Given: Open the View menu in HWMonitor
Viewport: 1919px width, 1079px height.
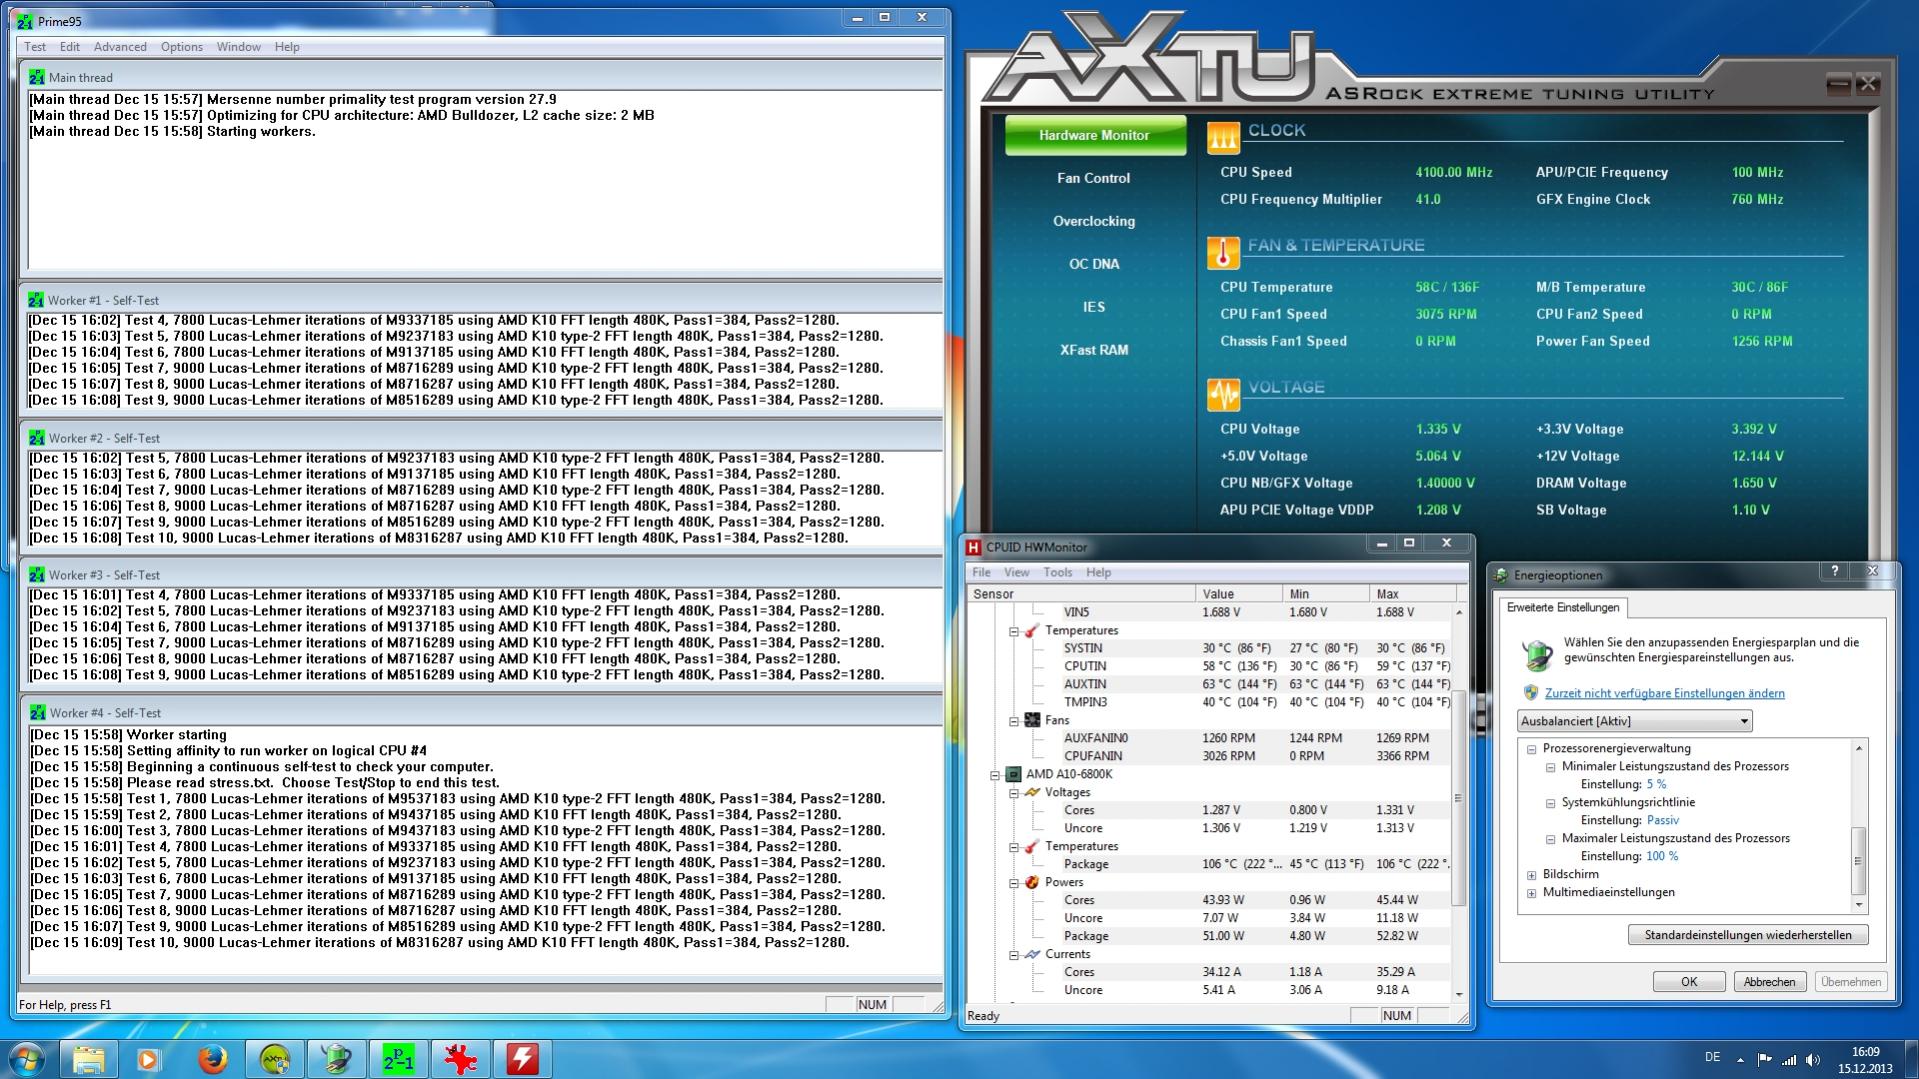Looking at the screenshot, I should [1016, 572].
